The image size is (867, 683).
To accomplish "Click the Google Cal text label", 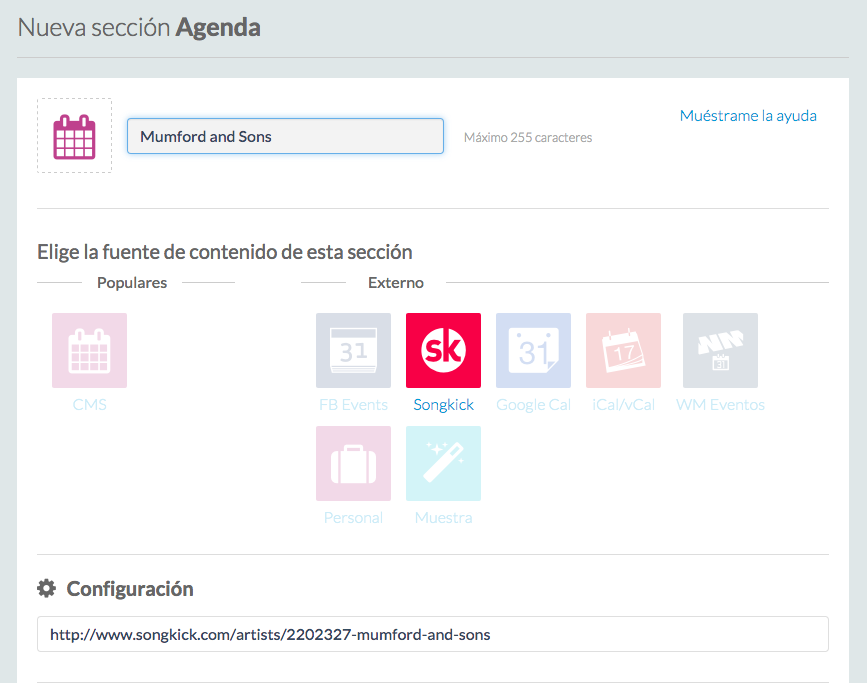I will (533, 405).
